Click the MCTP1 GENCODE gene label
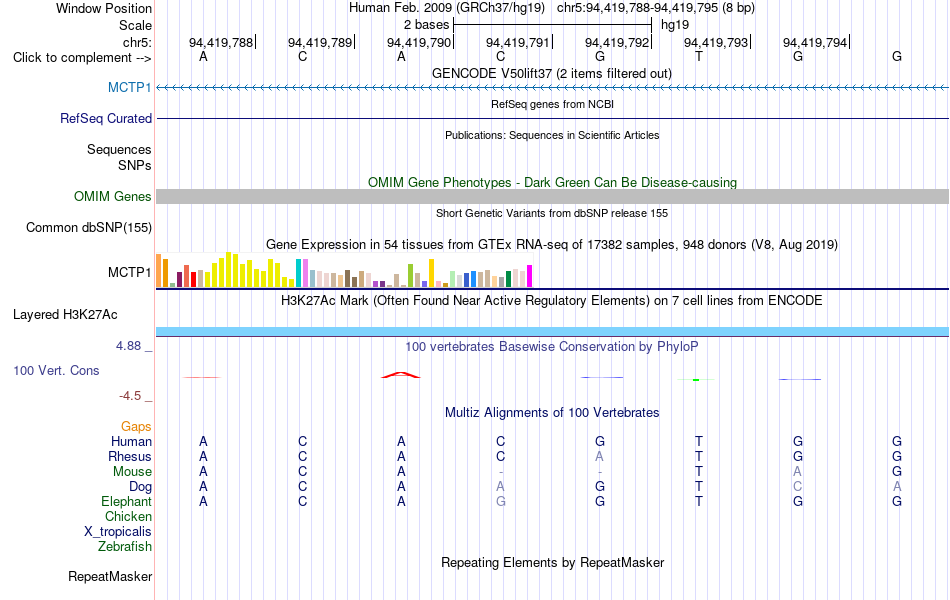The height and width of the screenshot is (600, 950). pyautogui.click(x=130, y=87)
